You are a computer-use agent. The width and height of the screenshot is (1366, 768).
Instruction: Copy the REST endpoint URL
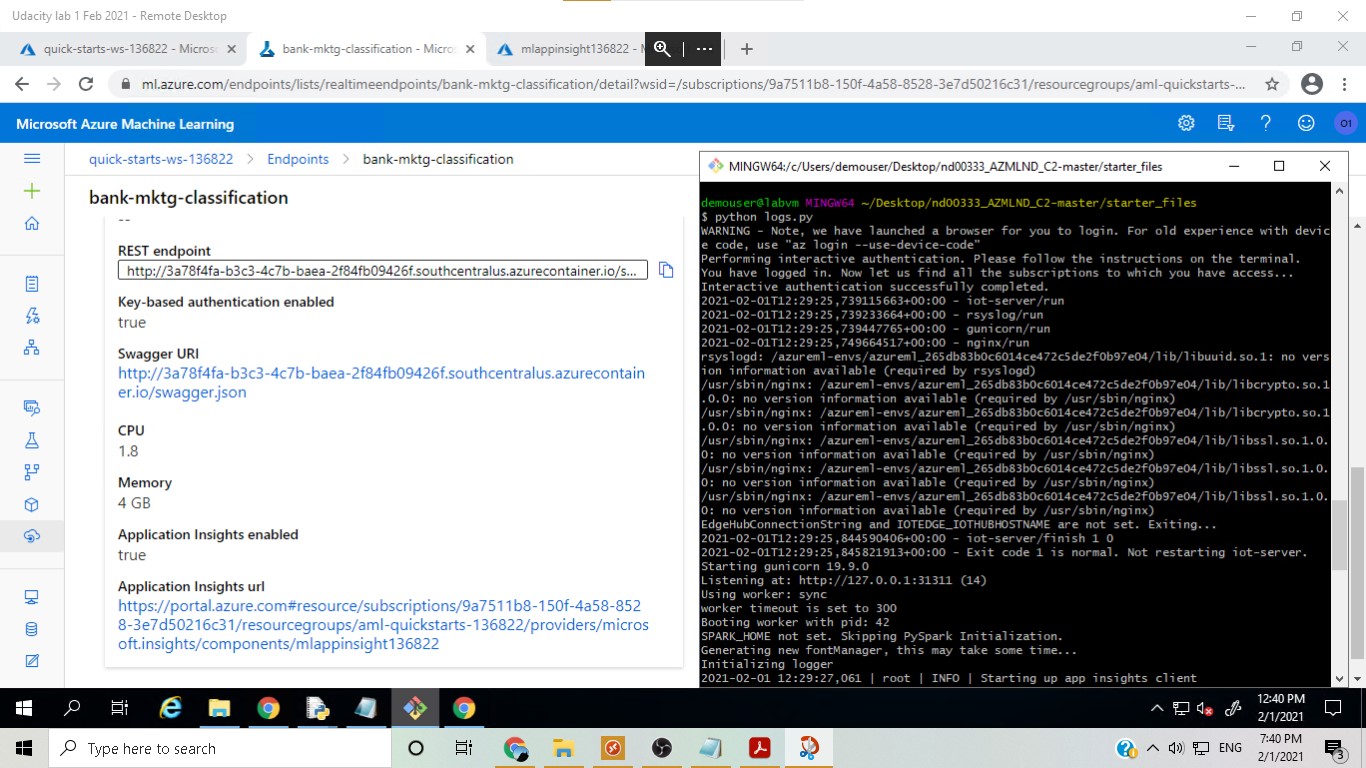(x=666, y=270)
